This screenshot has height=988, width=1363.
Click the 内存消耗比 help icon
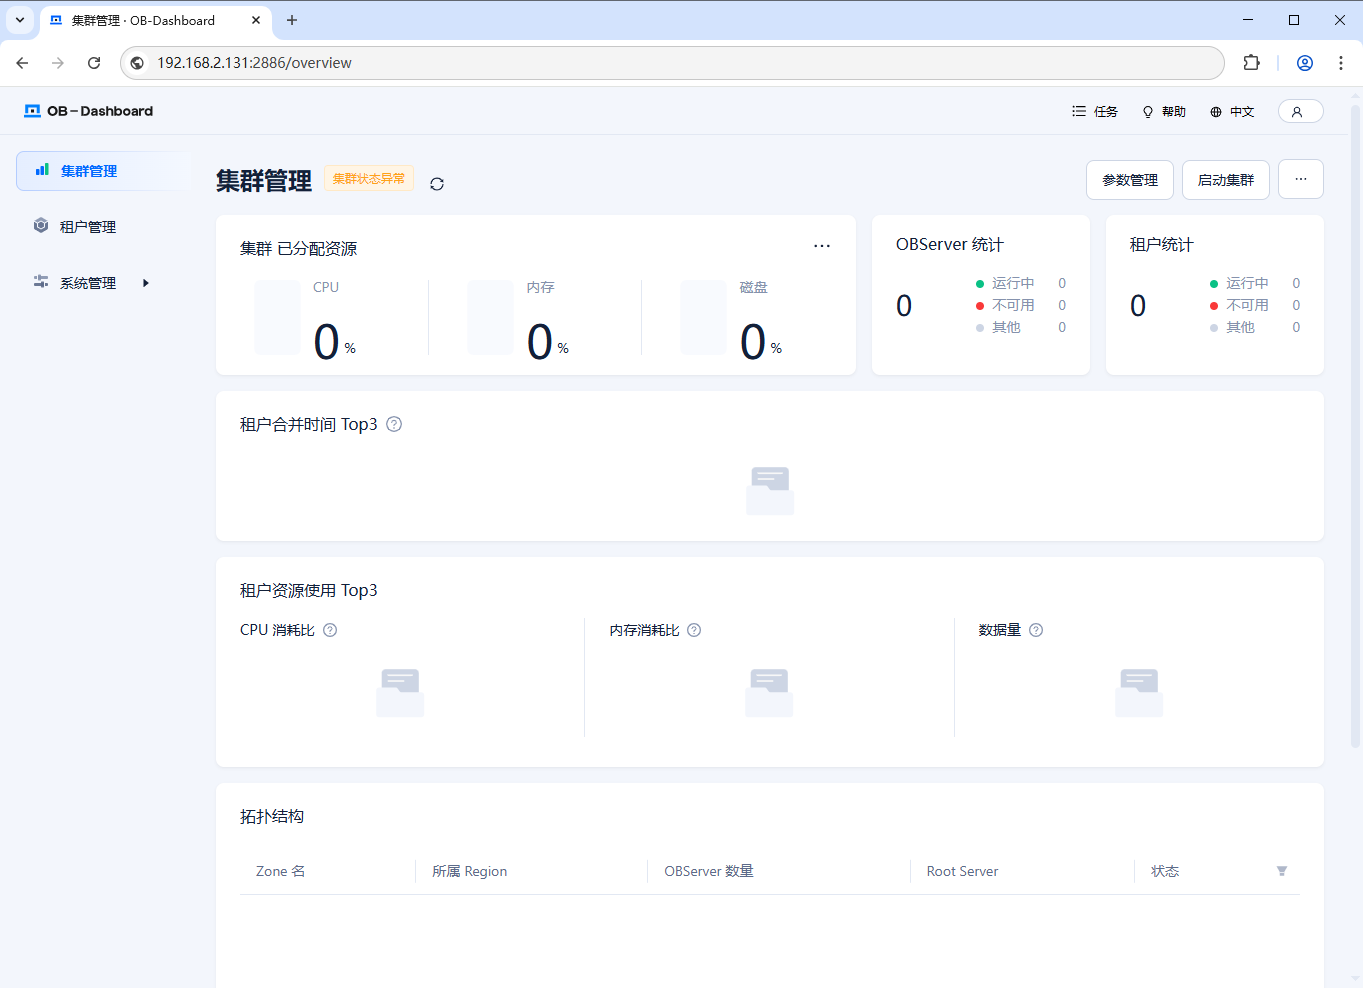tap(694, 630)
